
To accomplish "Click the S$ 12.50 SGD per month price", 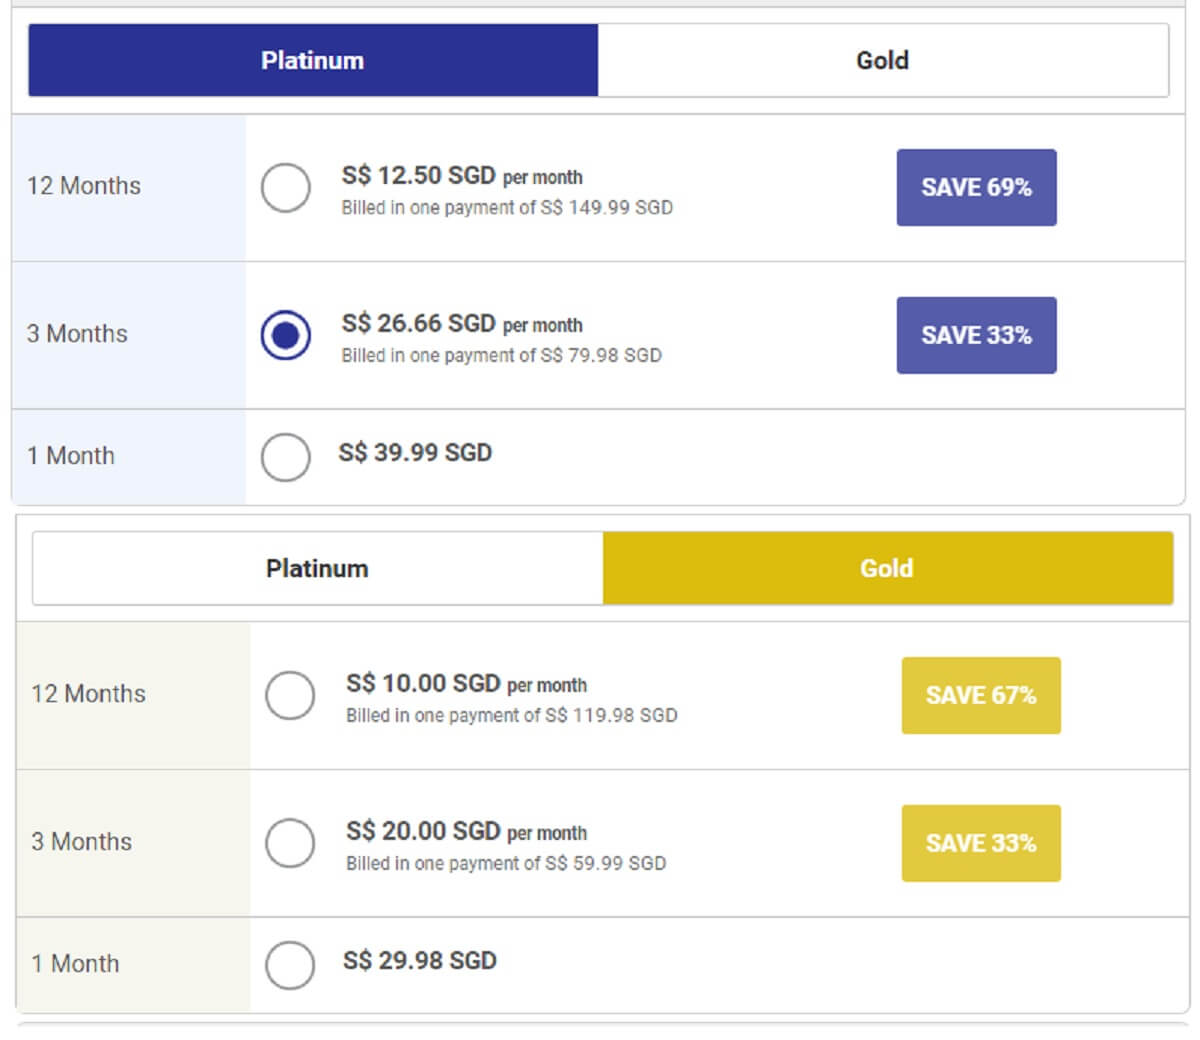I will [x=461, y=176].
